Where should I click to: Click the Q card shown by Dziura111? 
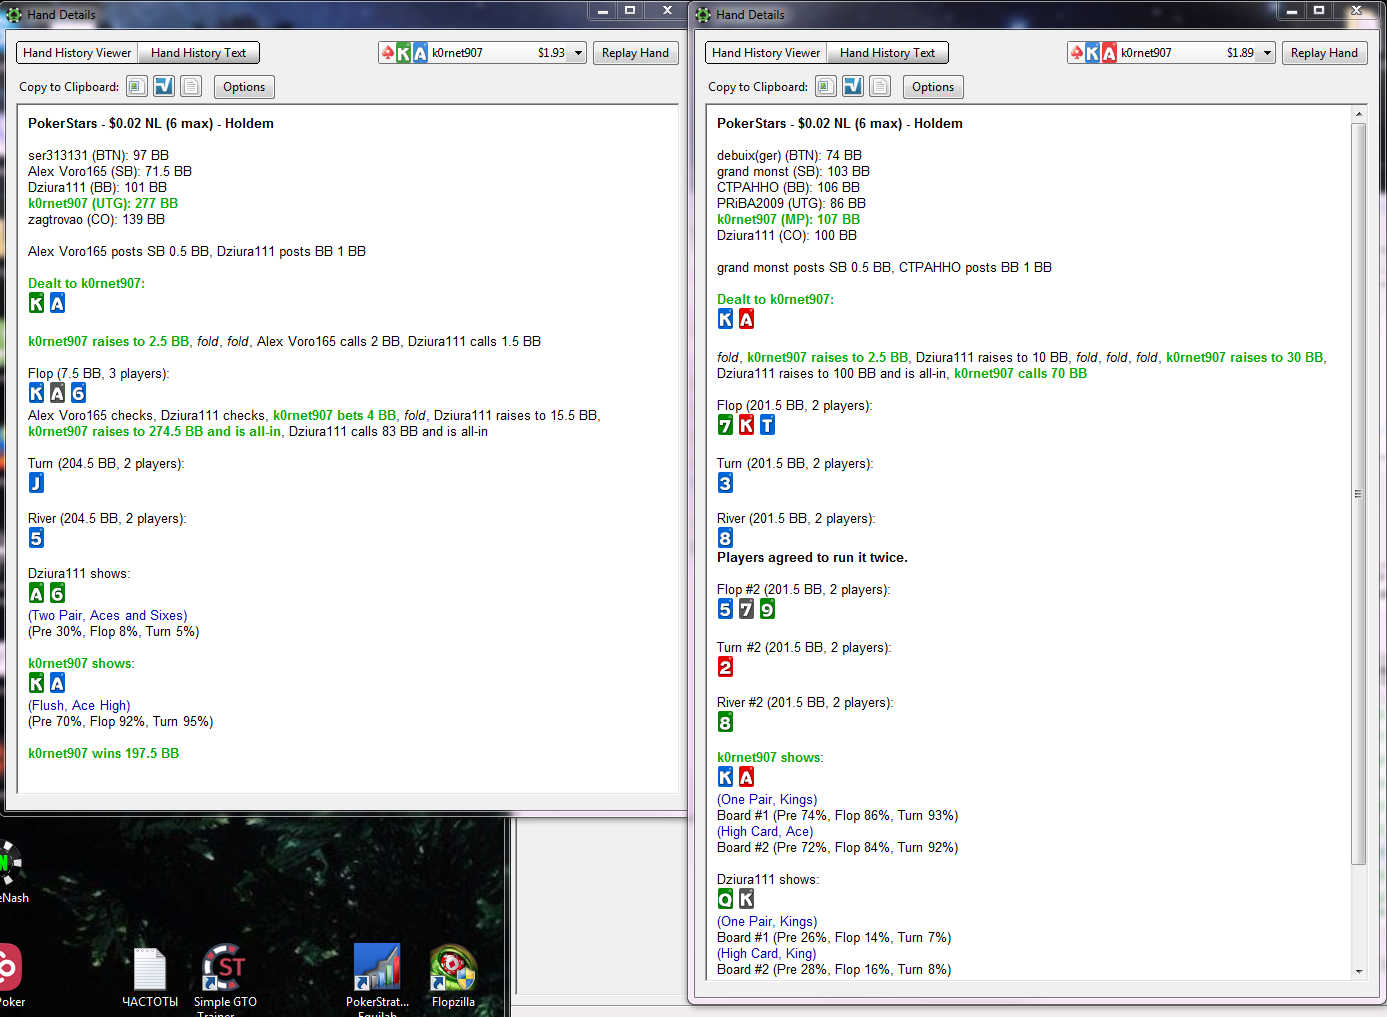pos(725,899)
